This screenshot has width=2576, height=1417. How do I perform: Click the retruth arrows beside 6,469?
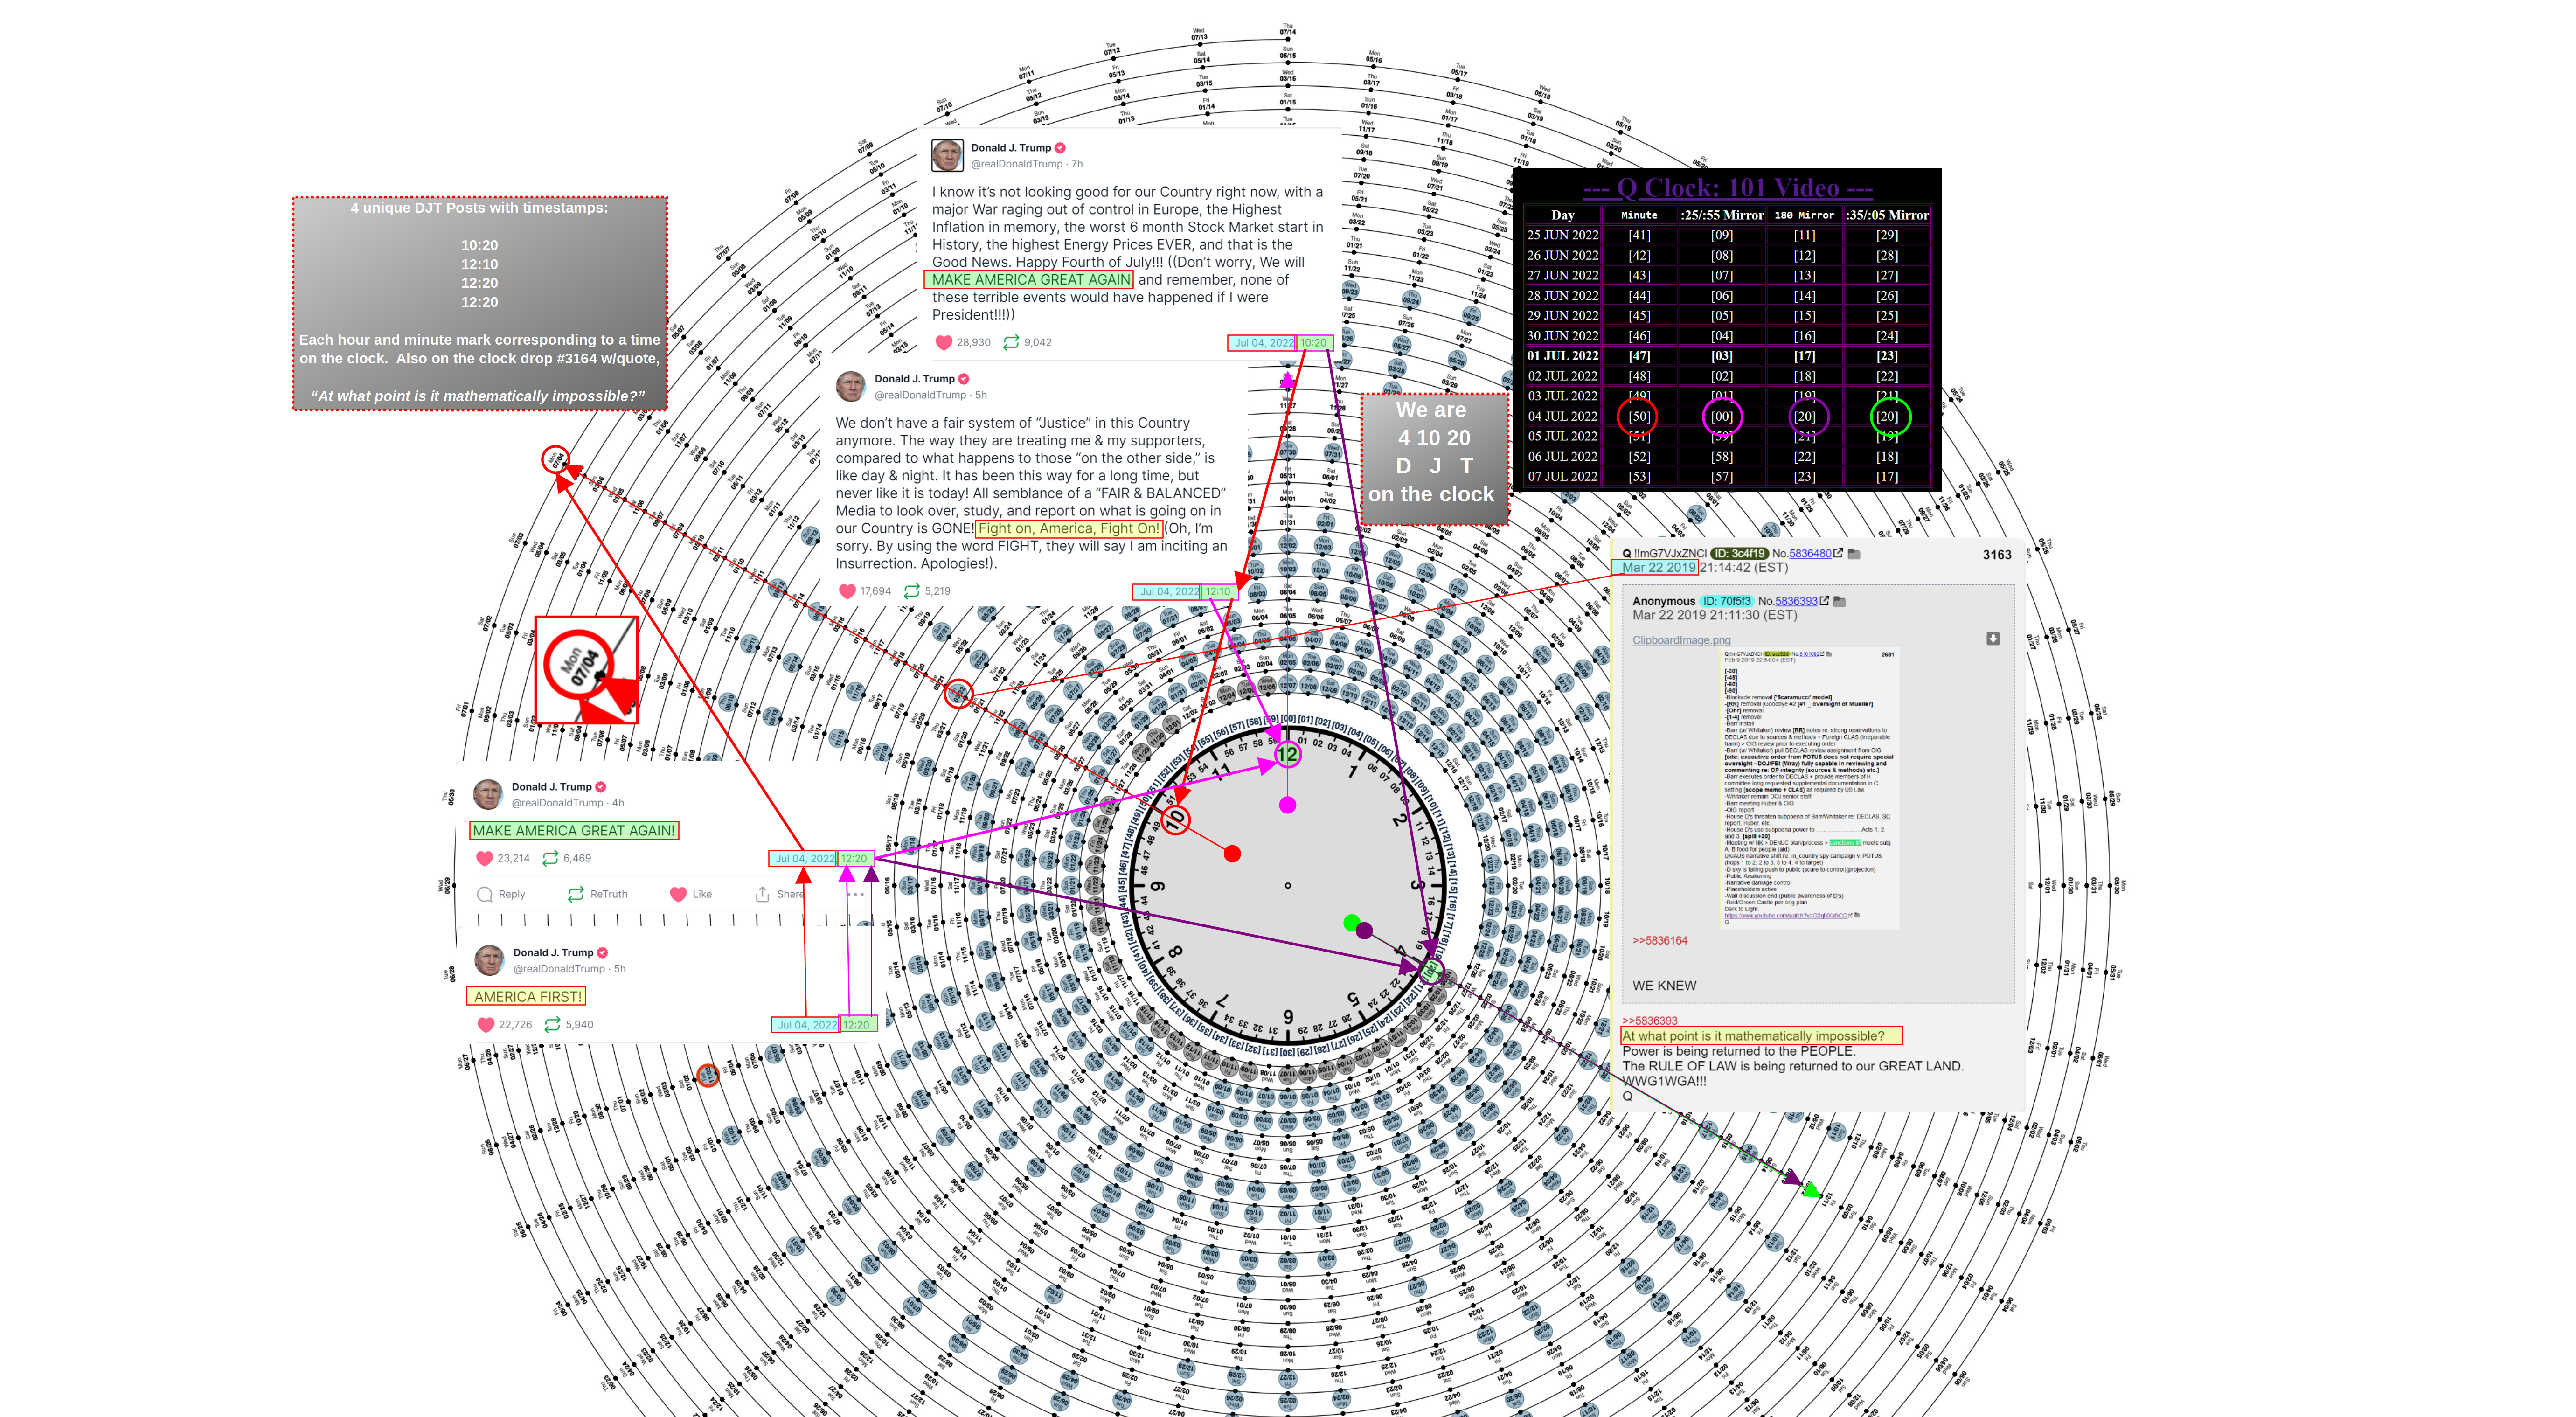coord(550,858)
